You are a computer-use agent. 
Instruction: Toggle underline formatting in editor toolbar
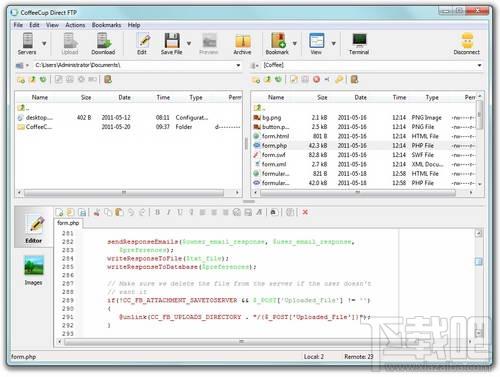pyautogui.click(x=180, y=212)
